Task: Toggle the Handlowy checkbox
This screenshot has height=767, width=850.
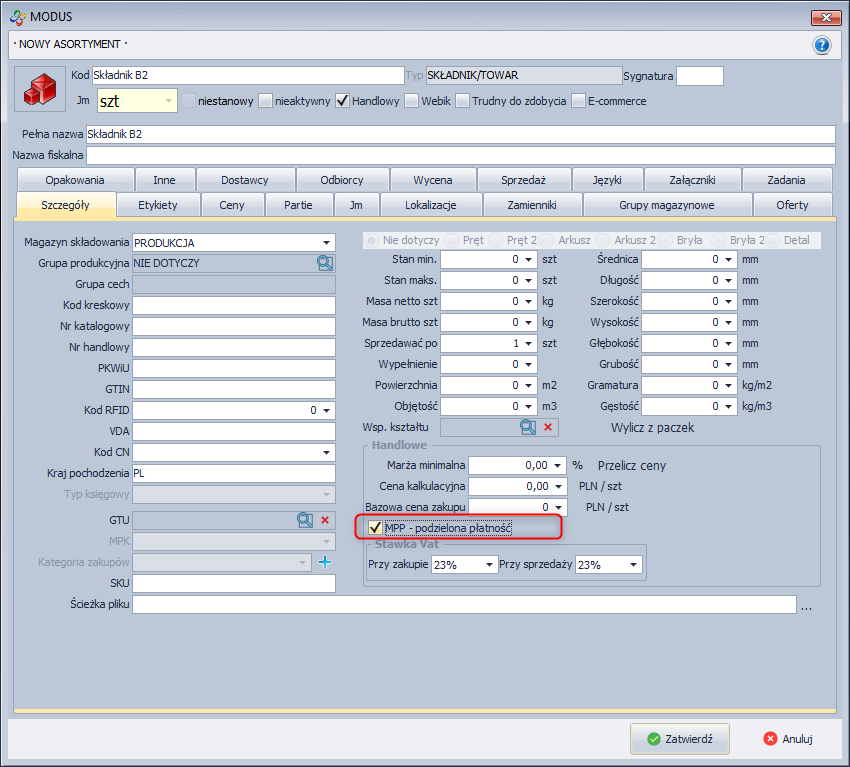Action: [342, 101]
